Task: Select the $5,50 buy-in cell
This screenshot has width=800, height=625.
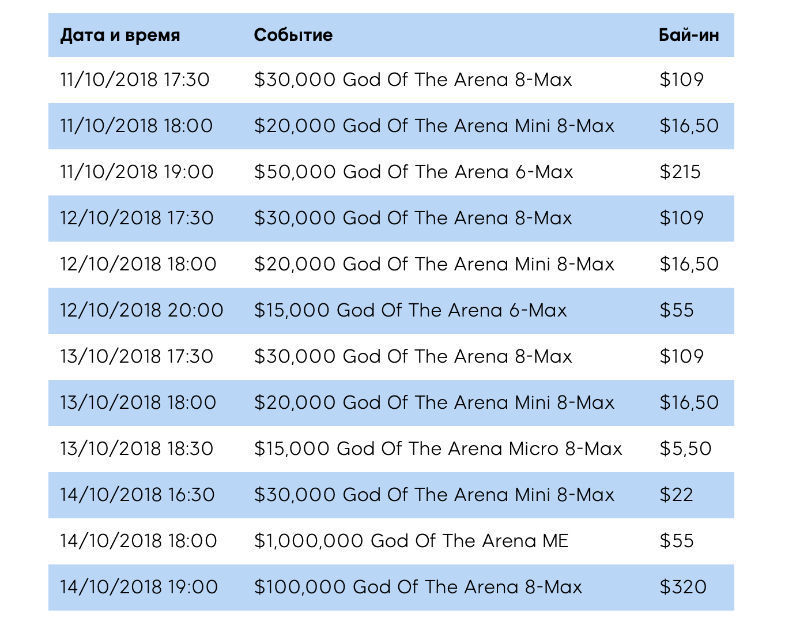Action: click(x=685, y=449)
